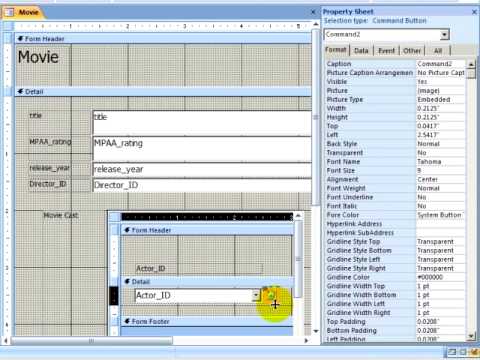Click the Actor_ID combo box in subform

click(x=197, y=295)
